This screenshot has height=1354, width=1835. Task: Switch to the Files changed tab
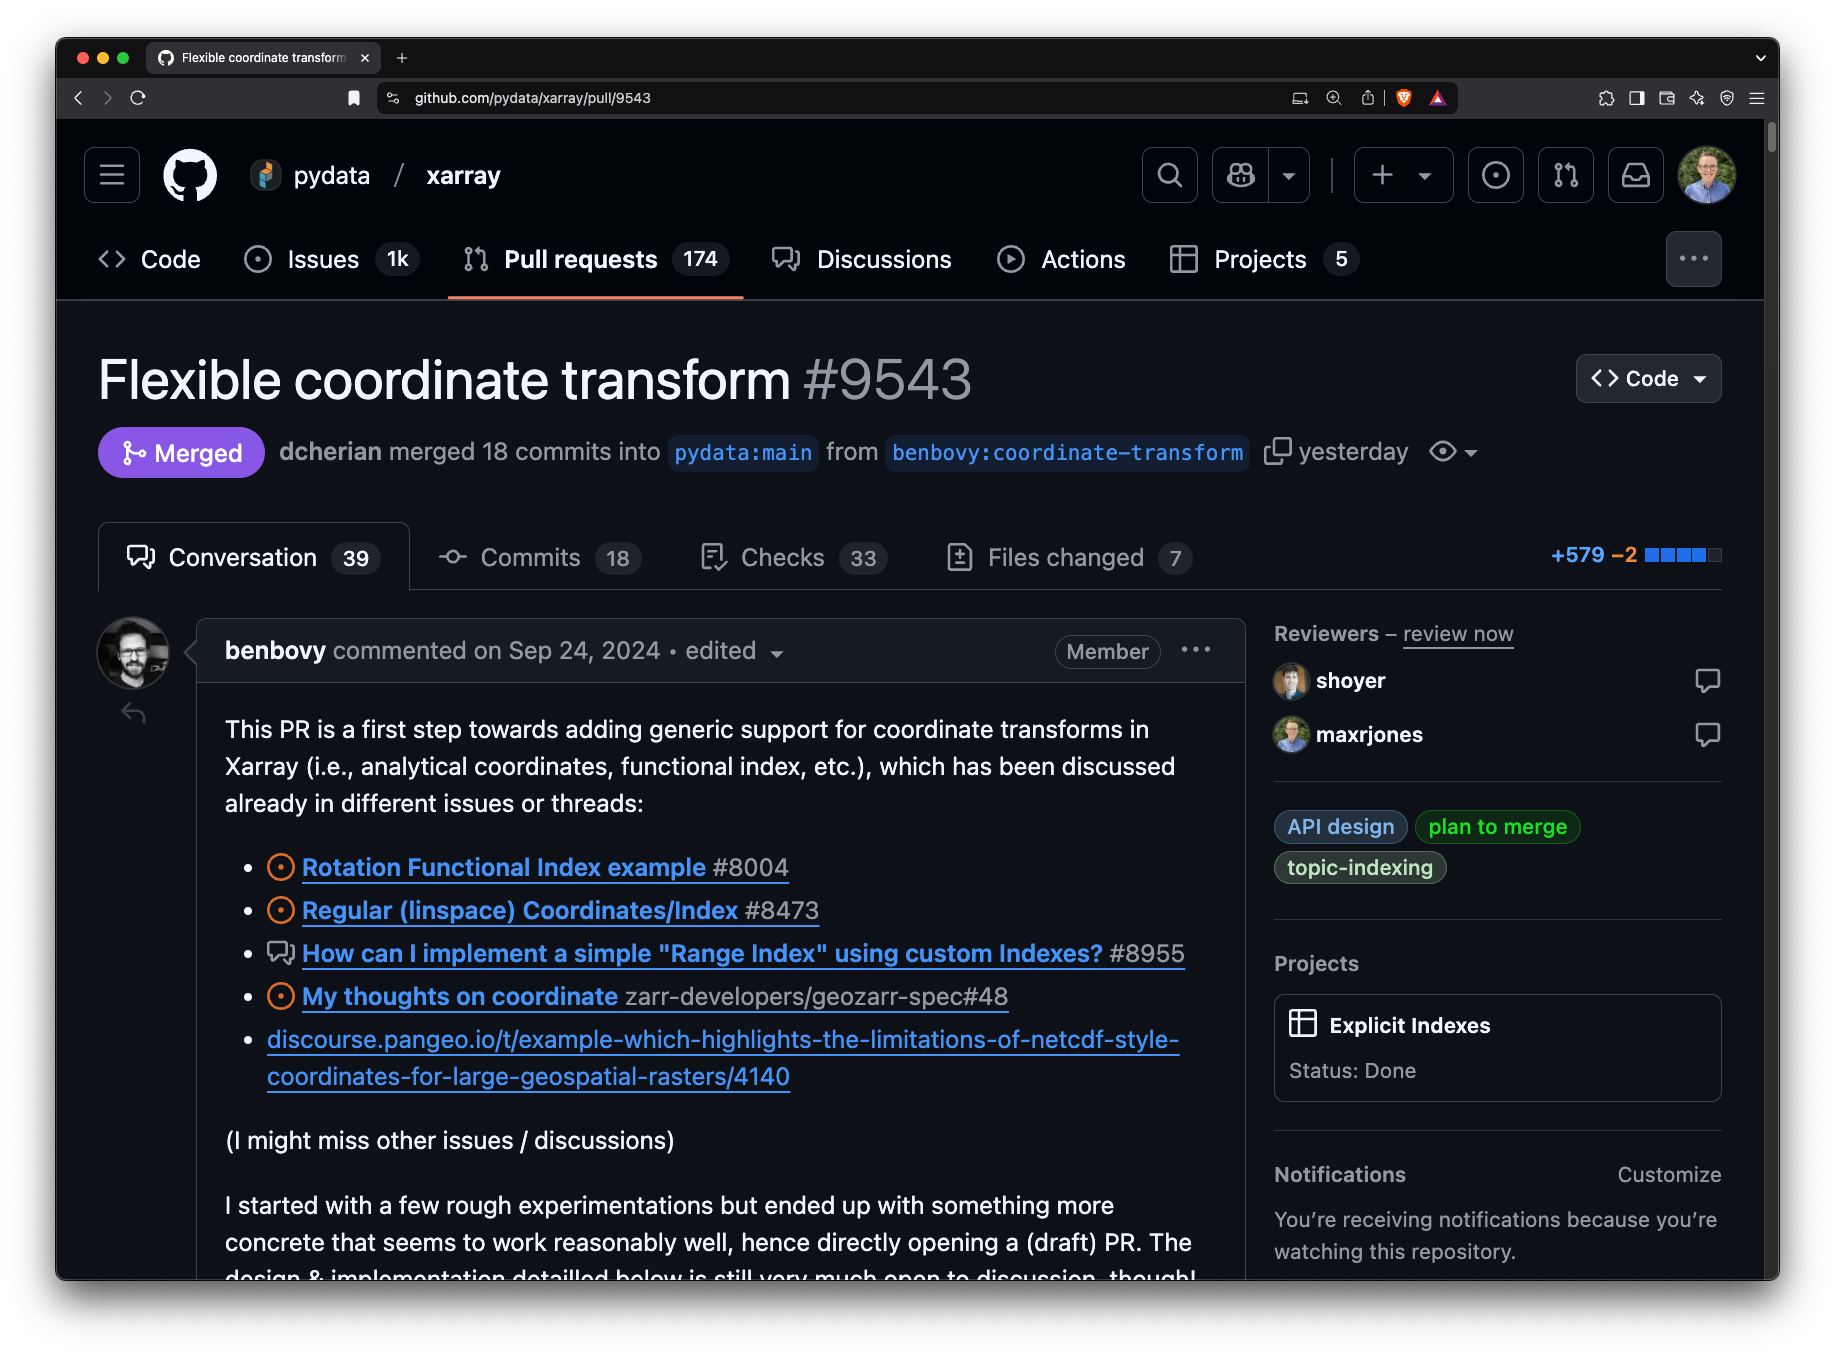[1066, 558]
